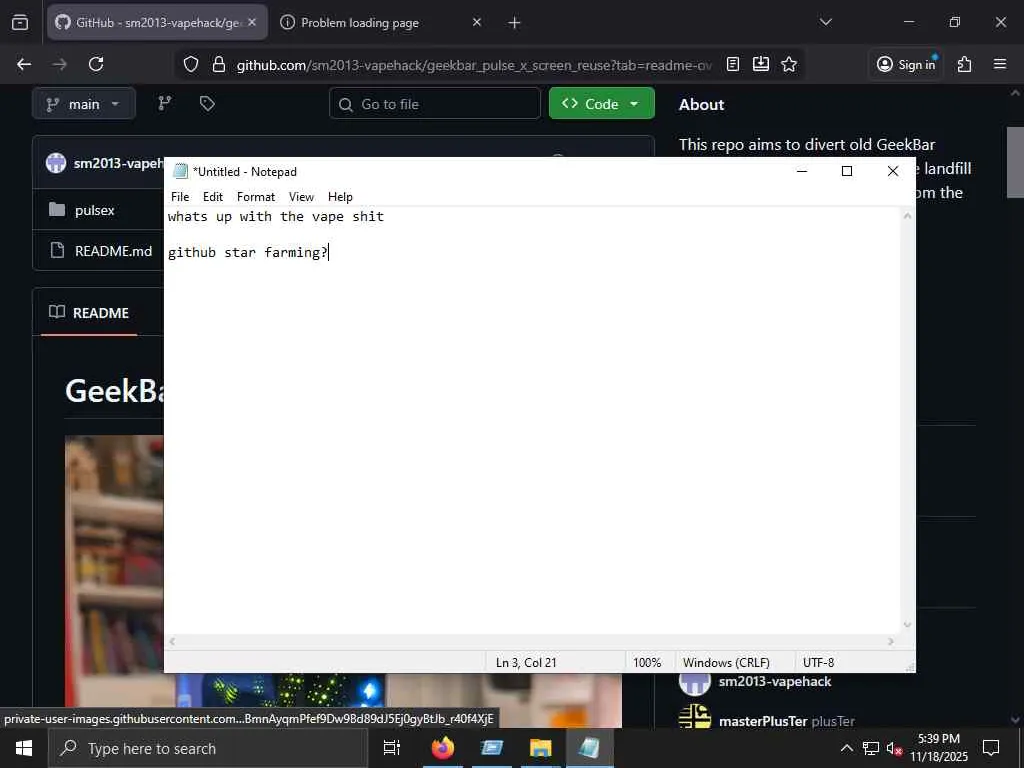Open Notepad File menu
Image resolution: width=1024 pixels, height=768 pixels.
(180, 197)
